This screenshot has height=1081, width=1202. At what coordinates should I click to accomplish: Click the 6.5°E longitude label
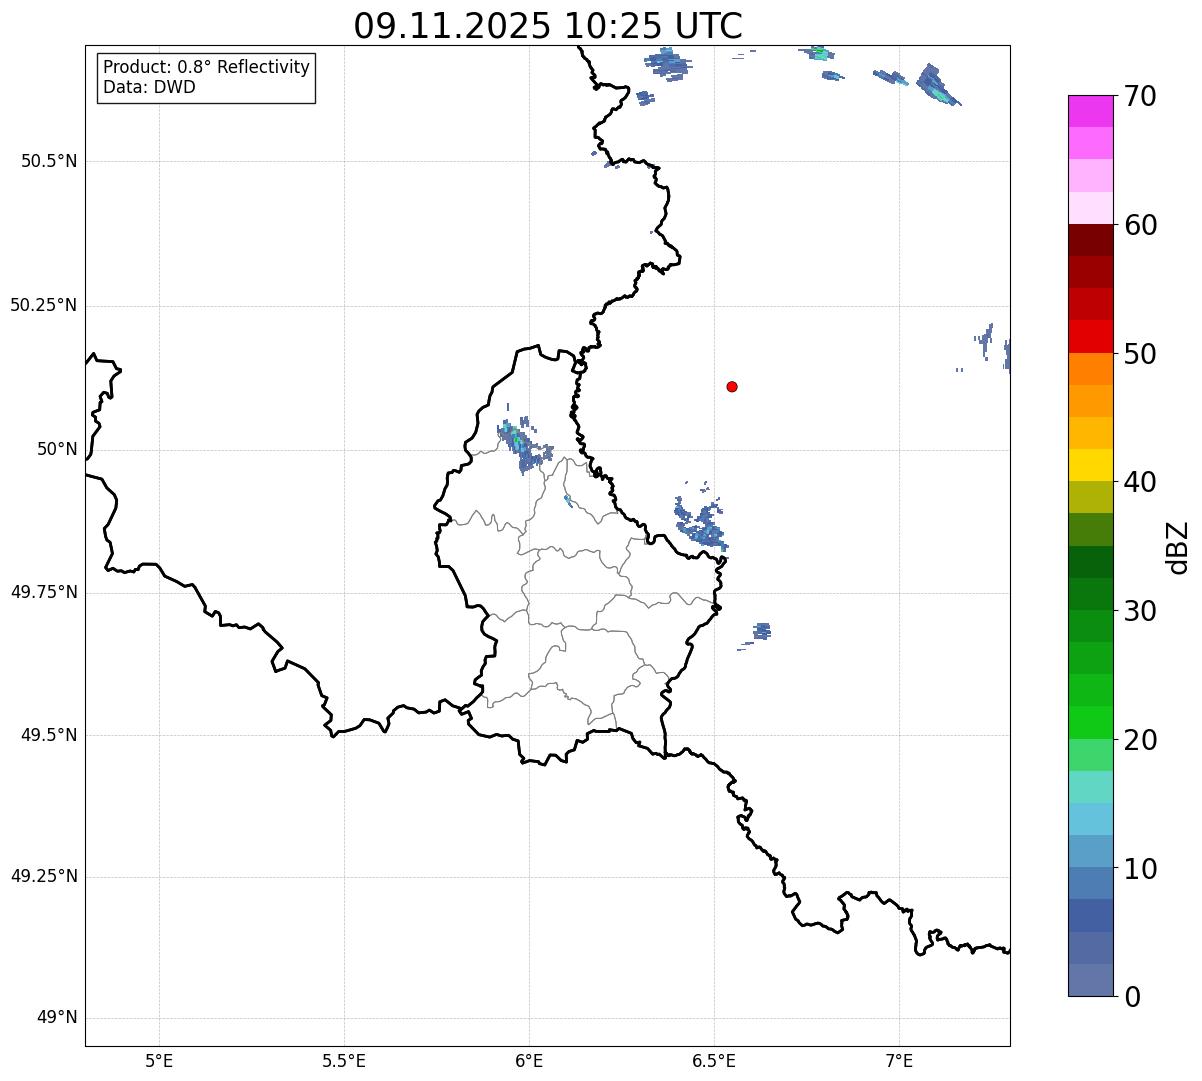click(x=714, y=1061)
